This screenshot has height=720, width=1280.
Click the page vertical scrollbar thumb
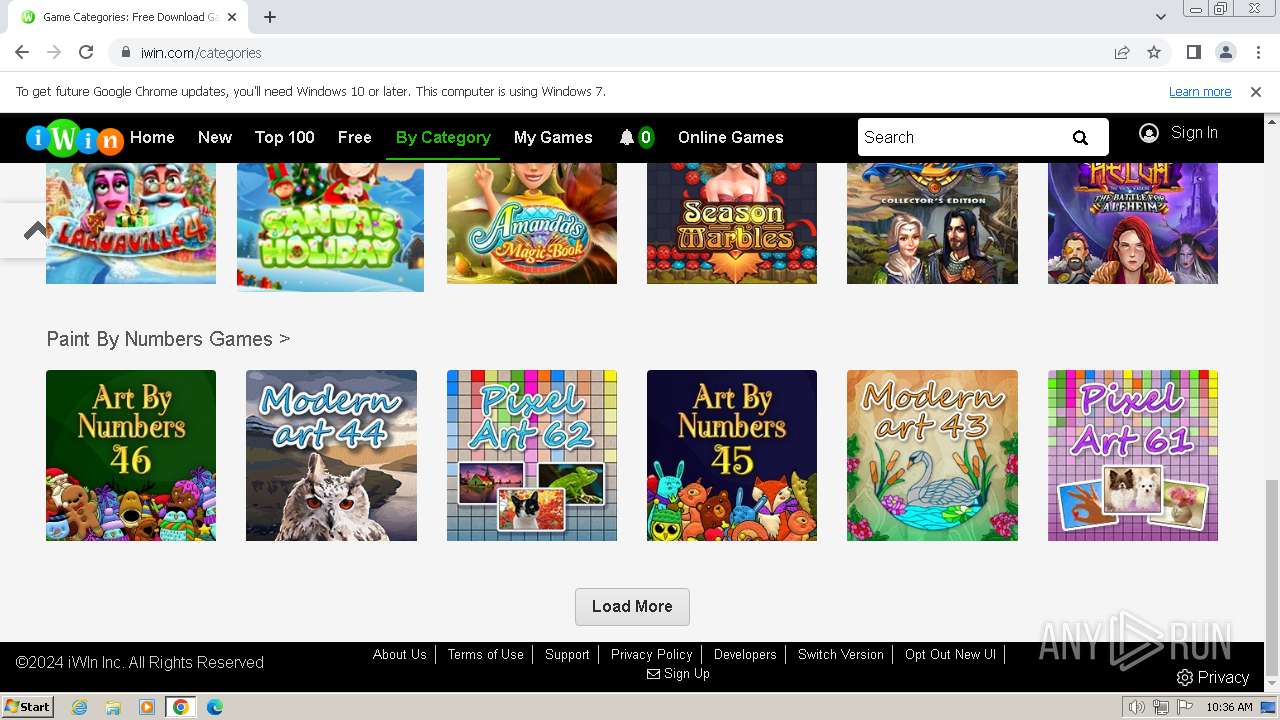[x=1271, y=577]
